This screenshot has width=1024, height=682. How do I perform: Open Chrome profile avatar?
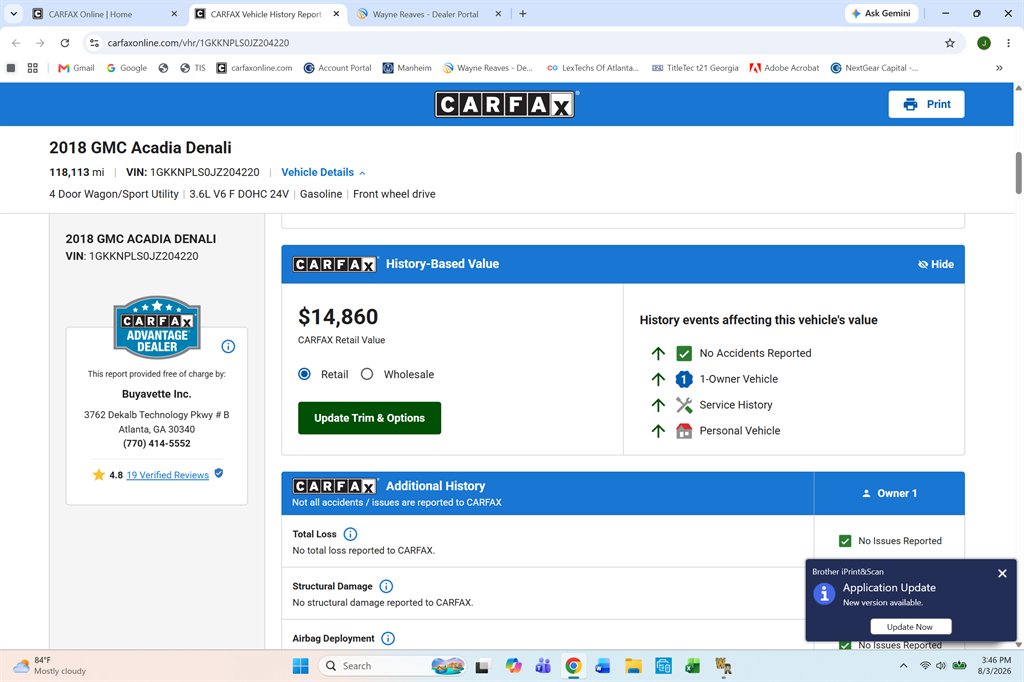tap(984, 43)
